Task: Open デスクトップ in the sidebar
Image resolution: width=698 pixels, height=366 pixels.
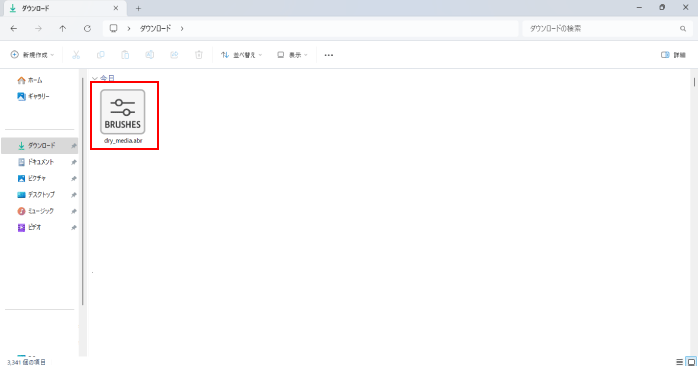Action: pyautogui.click(x=36, y=195)
